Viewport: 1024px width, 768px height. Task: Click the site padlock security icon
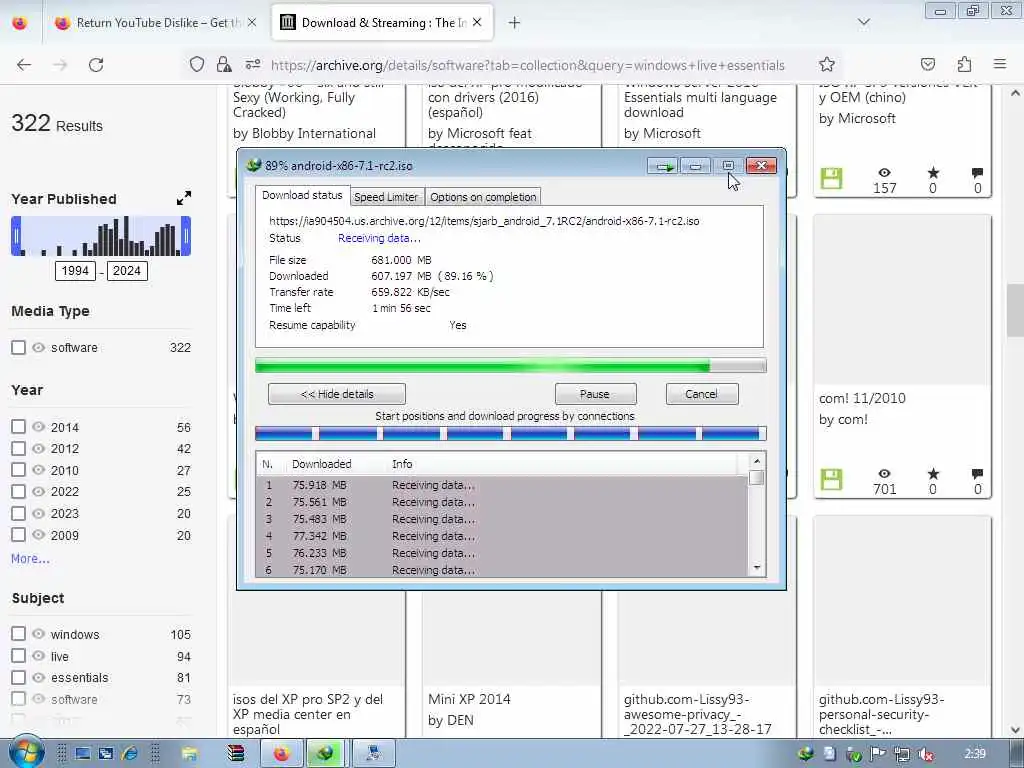pos(223,65)
